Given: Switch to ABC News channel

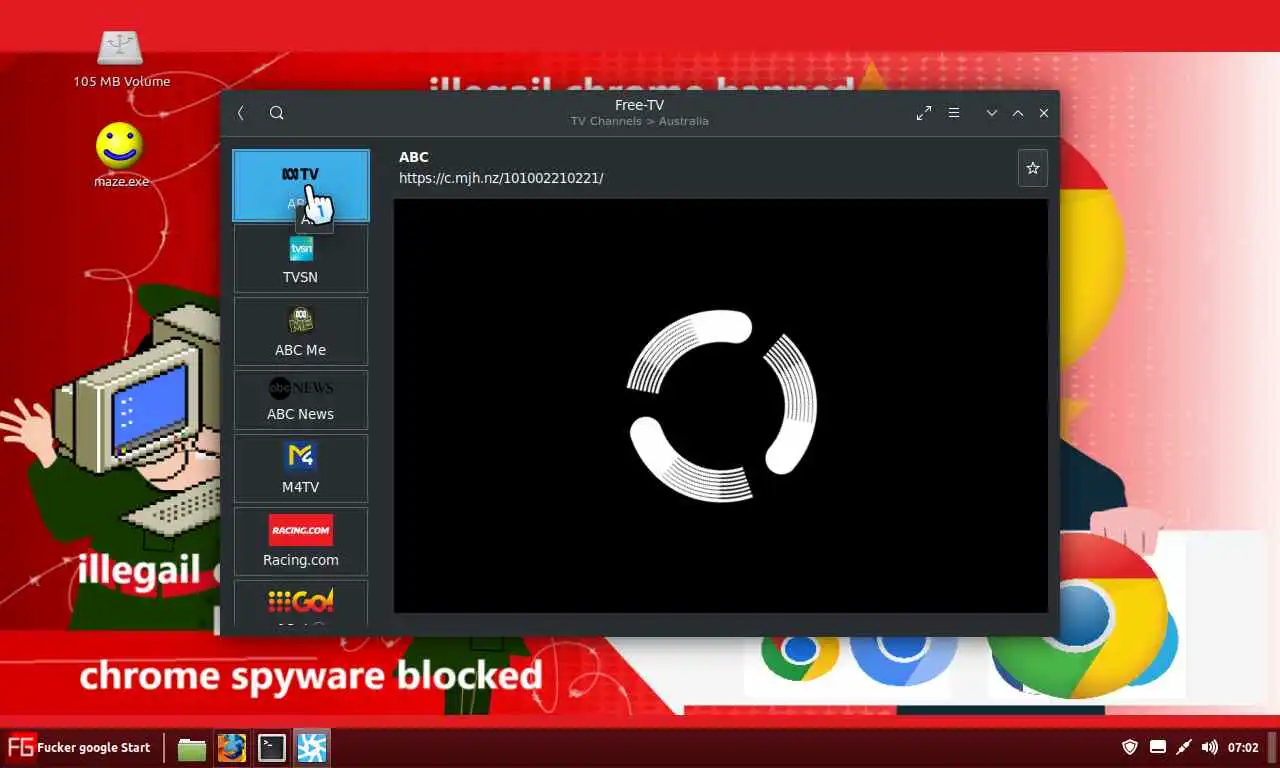Looking at the screenshot, I should pos(301,400).
